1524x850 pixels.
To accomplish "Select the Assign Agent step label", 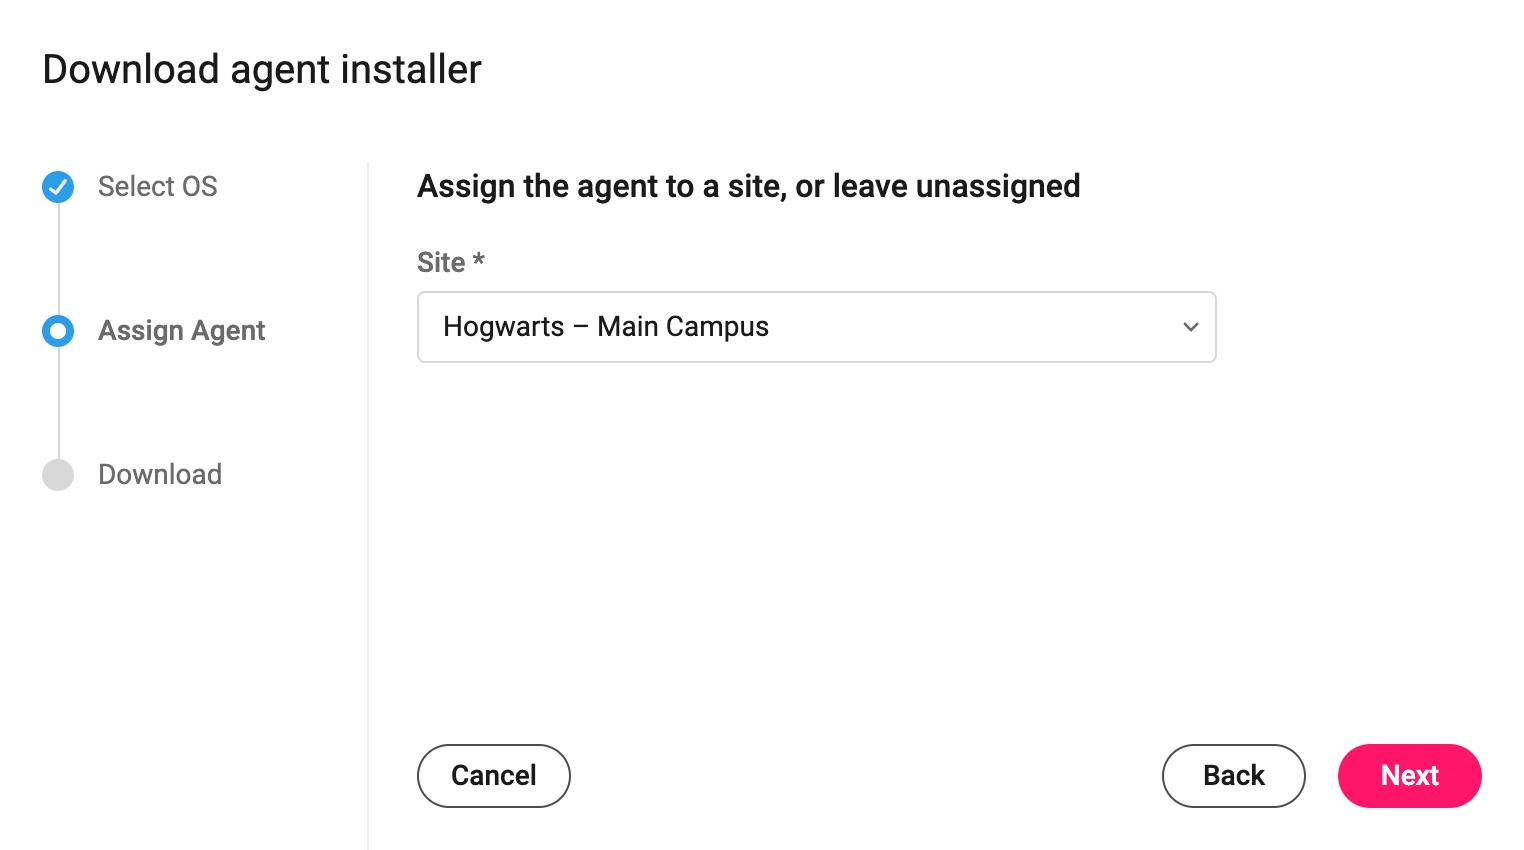I will pos(181,331).
